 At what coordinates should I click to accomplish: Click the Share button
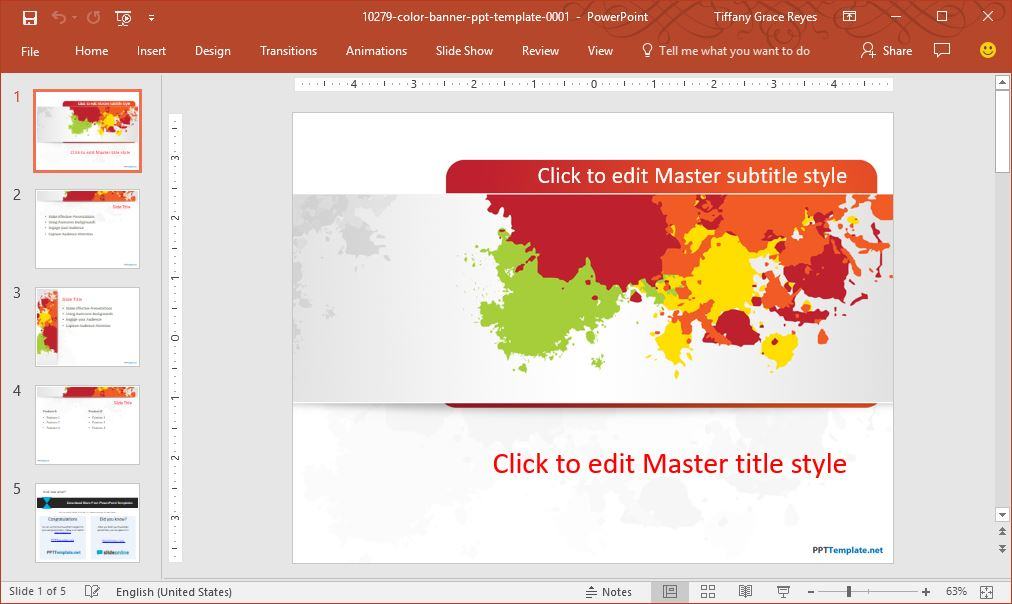pos(886,51)
